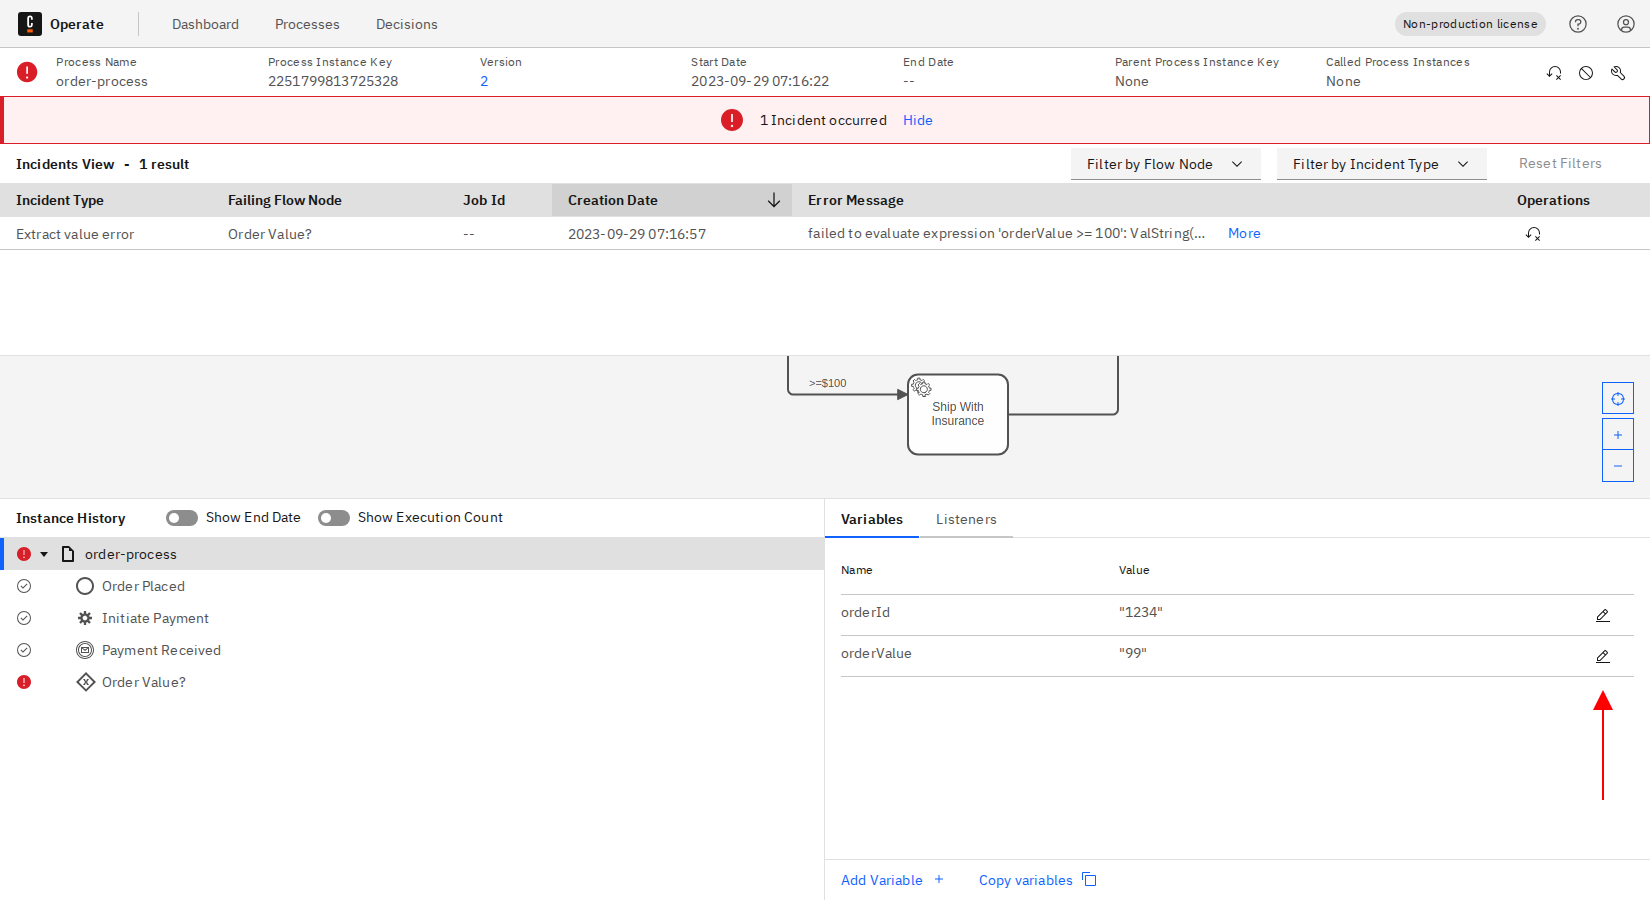Open Filter by Flow Node dropdown

click(x=1164, y=164)
